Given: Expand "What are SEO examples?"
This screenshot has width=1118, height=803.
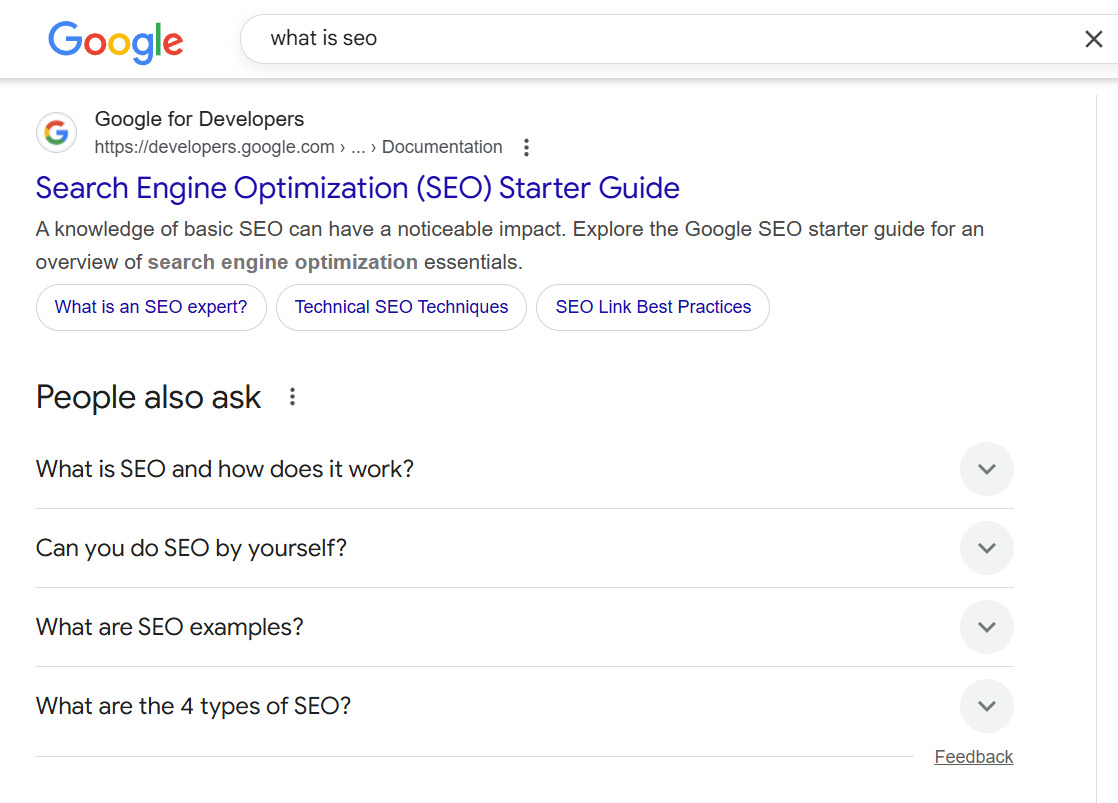Looking at the screenshot, I should [986, 627].
